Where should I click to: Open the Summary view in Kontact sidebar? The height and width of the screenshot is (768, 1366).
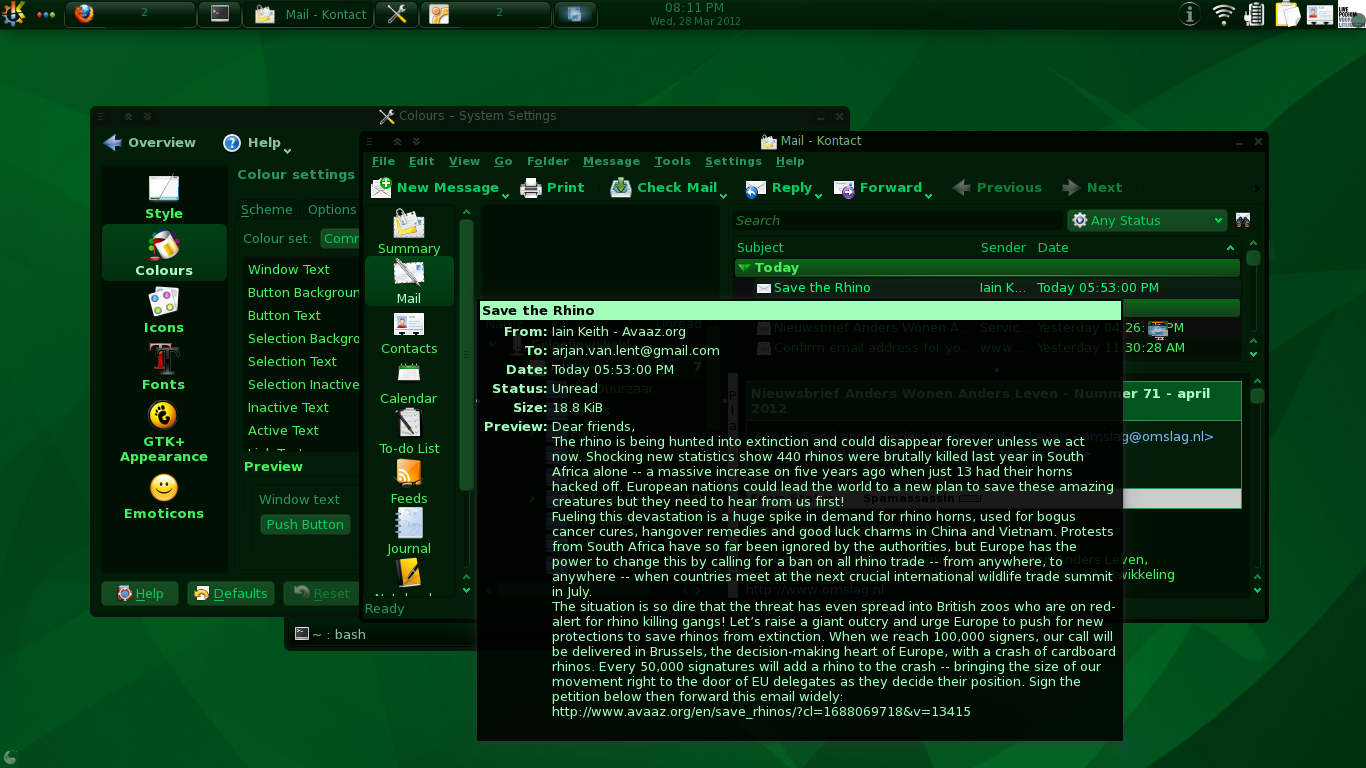pyautogui.click(x=409, y=232)
